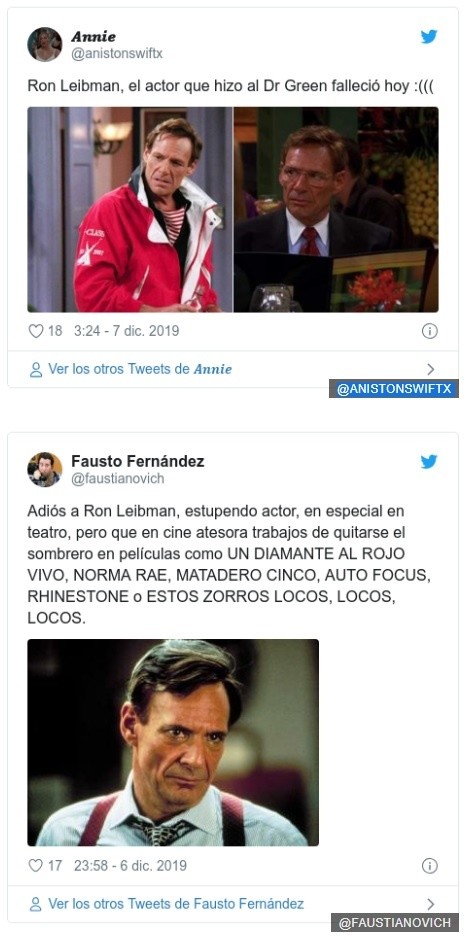The width and height of the screenshot is (468, 940).
Task: Like Annie's tweet with the heart icon
Action: pos(36,331)
